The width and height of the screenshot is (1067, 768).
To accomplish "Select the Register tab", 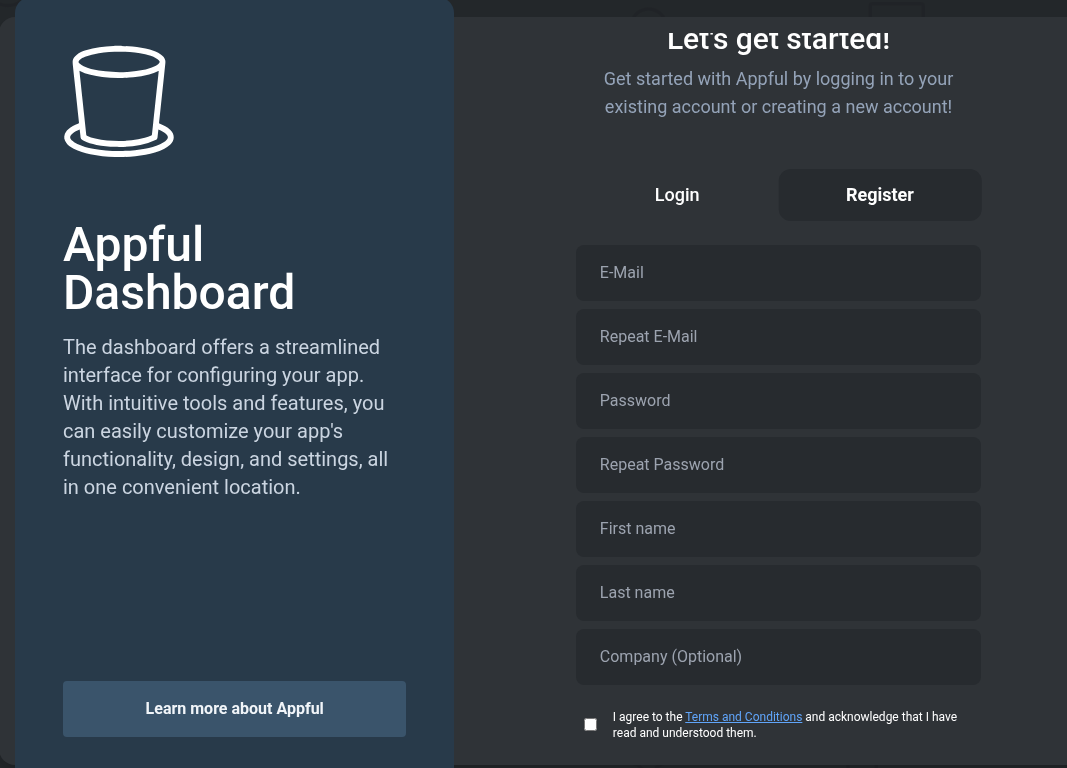I will (x=879, y=195).
